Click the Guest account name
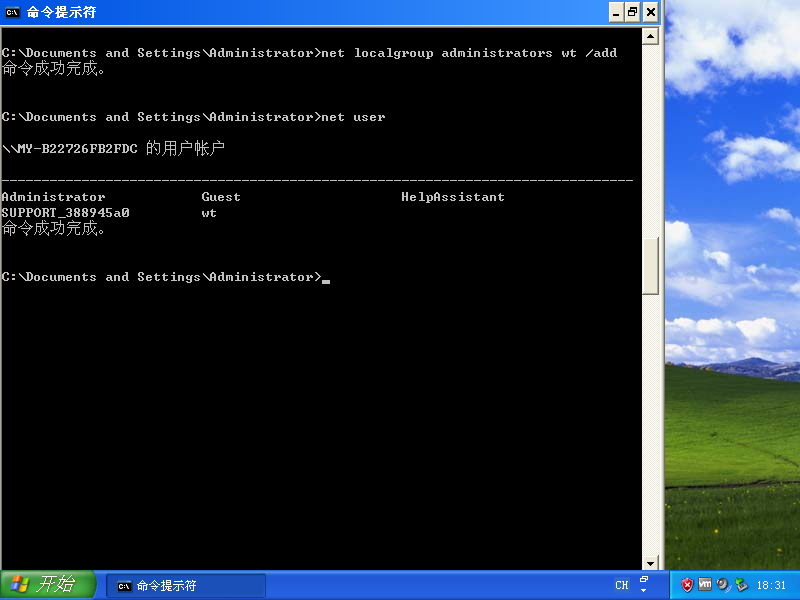 221,197
